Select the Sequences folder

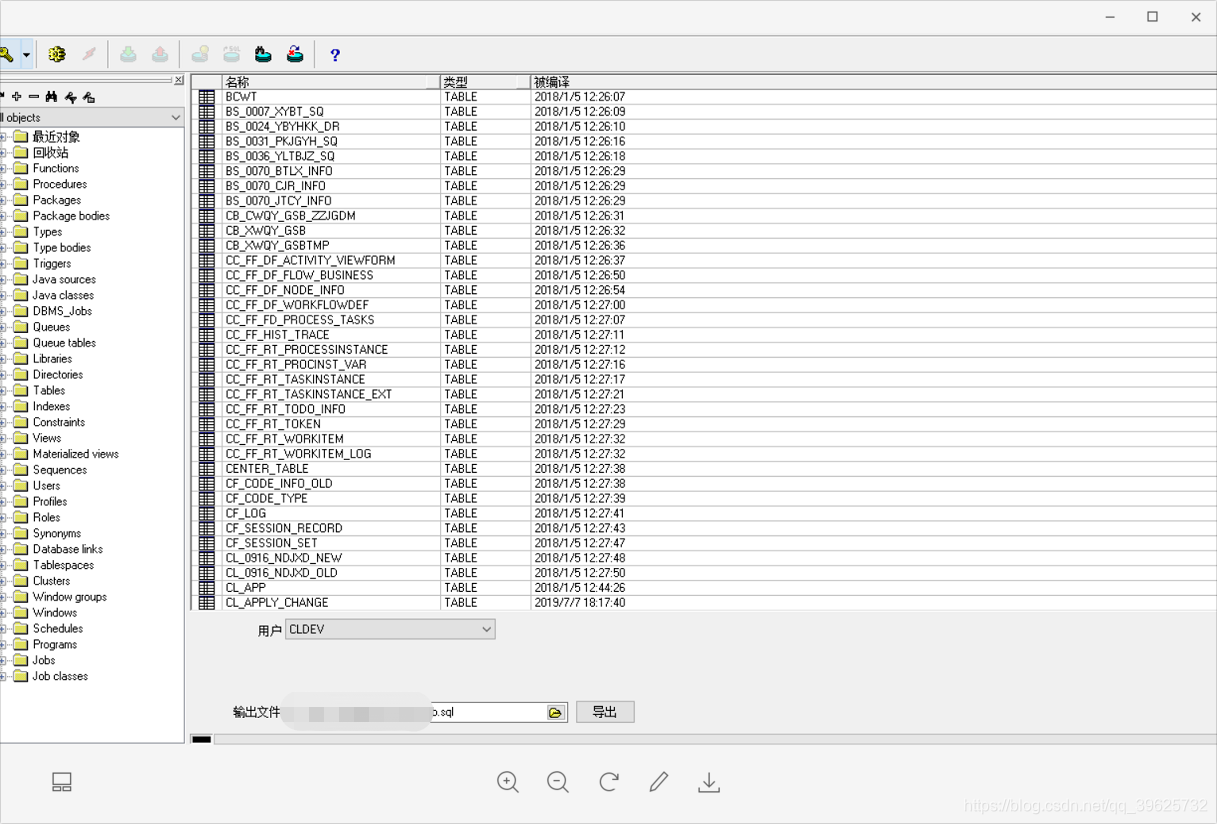coord(60,470)
